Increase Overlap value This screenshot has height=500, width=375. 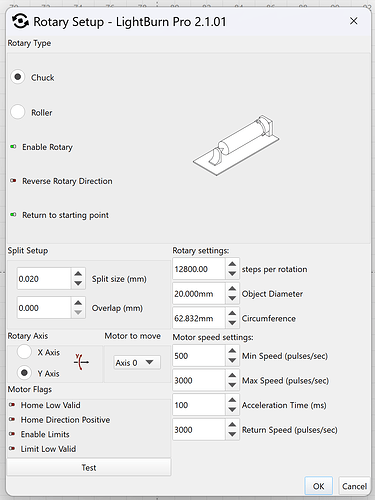coord(78,303)
